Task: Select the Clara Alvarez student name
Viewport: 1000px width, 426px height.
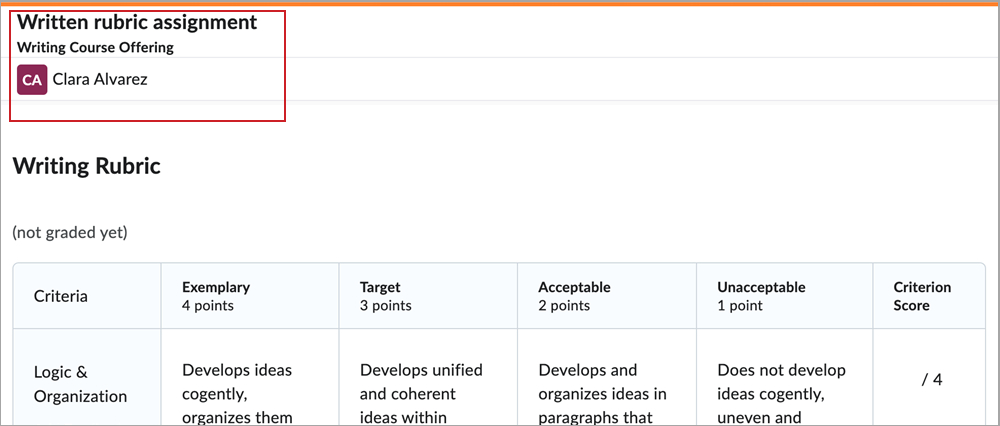Action: click(100, 80)
